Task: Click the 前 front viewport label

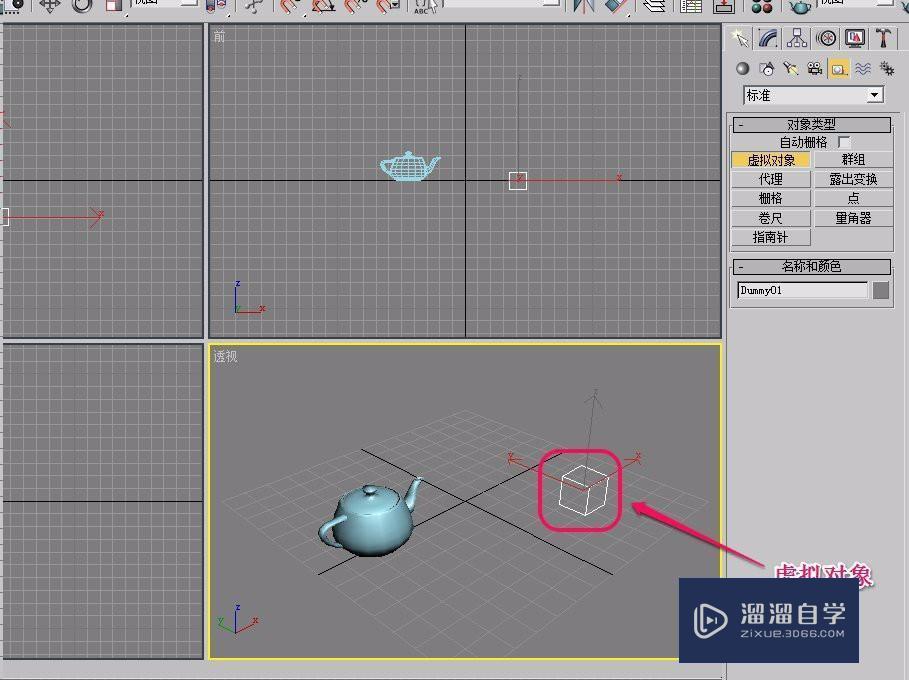Action: point(219,37)
